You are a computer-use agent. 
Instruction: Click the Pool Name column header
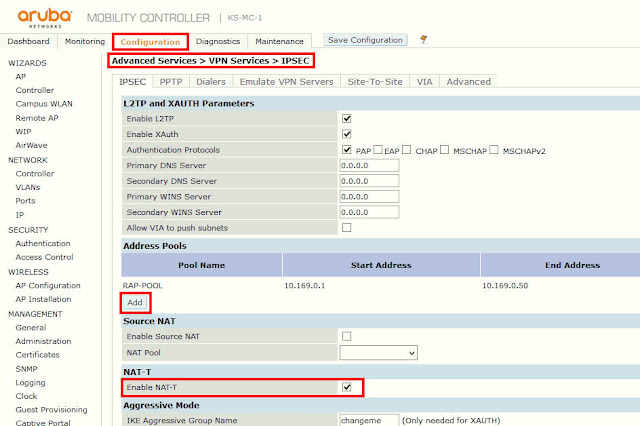click(202, 265)
